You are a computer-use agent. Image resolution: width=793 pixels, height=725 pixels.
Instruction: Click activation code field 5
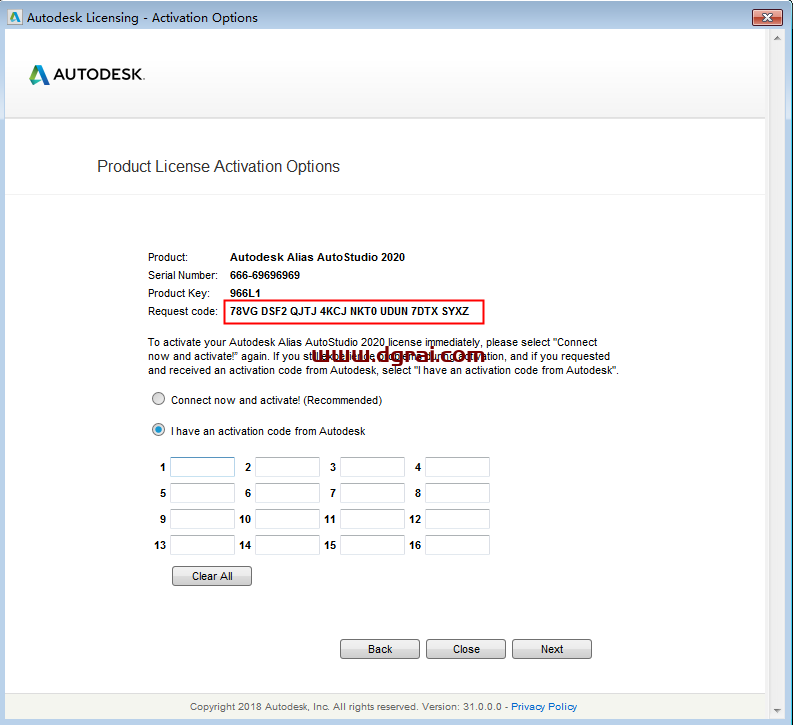click(x=202, y=493)
